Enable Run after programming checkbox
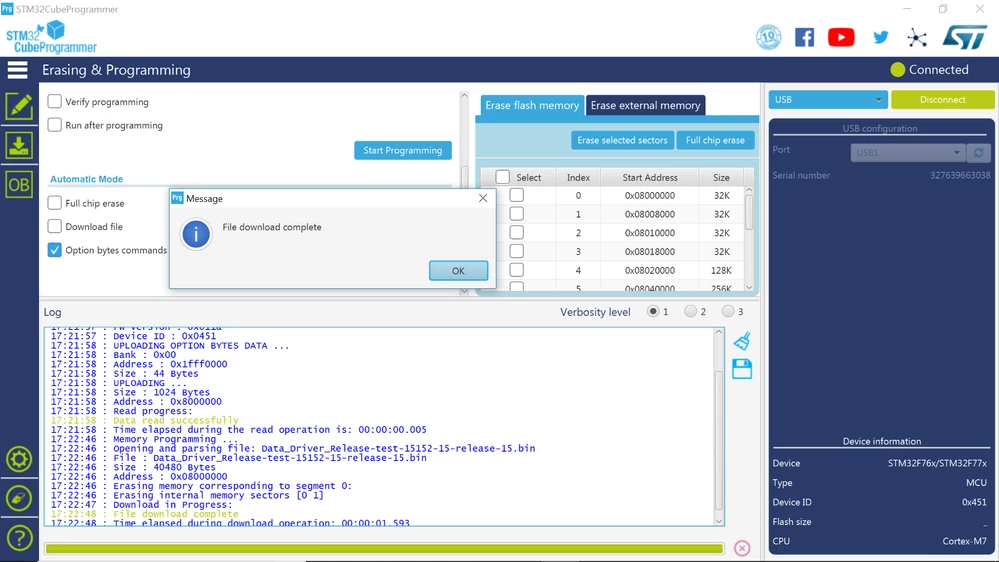 [x=55, y=125]
